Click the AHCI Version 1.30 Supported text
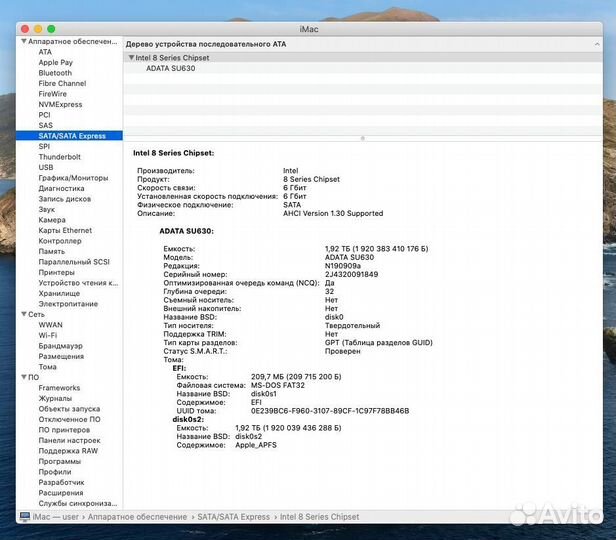This screenshot has width=616, height=540. pos(333,213)
